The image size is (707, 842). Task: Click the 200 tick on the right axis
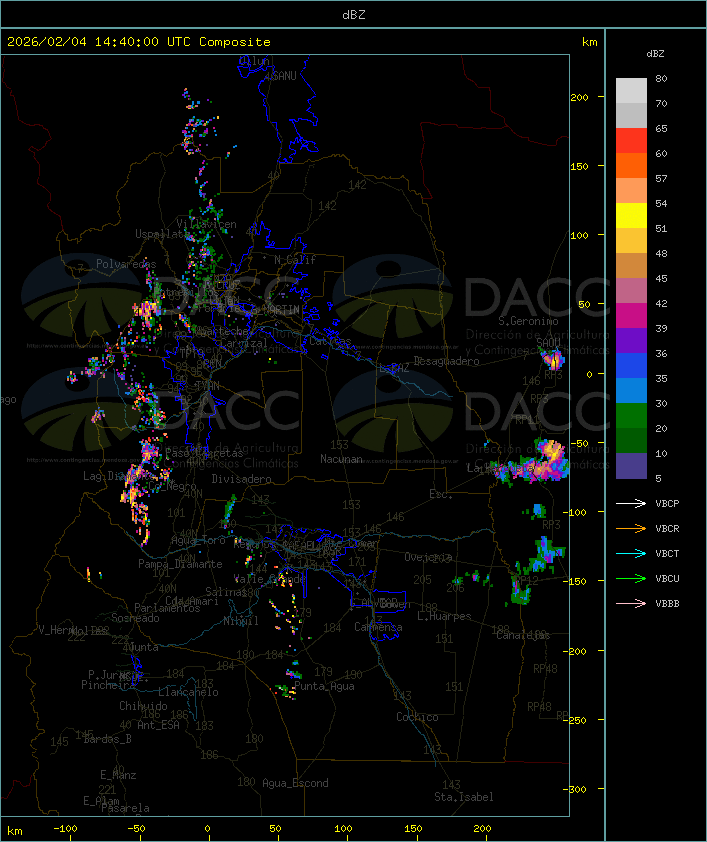pyautogui.click(x=579, y=97)
